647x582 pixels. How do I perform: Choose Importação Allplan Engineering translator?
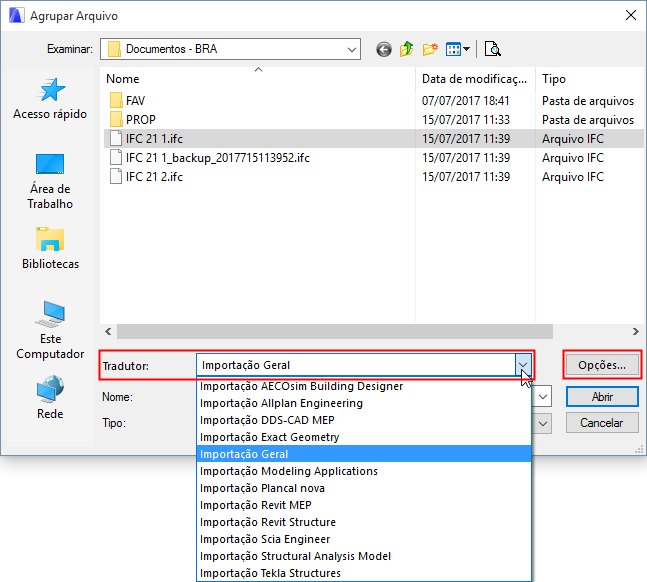(364, 403)
